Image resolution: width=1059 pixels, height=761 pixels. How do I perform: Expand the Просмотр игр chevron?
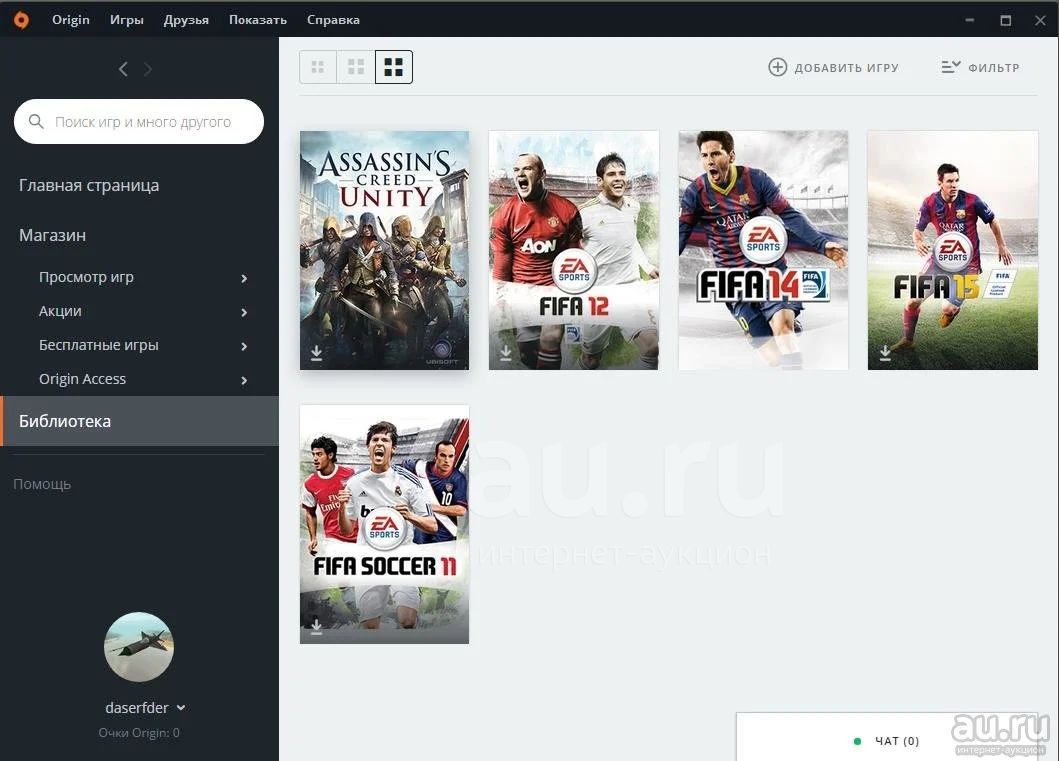click(x=244, y=278)
